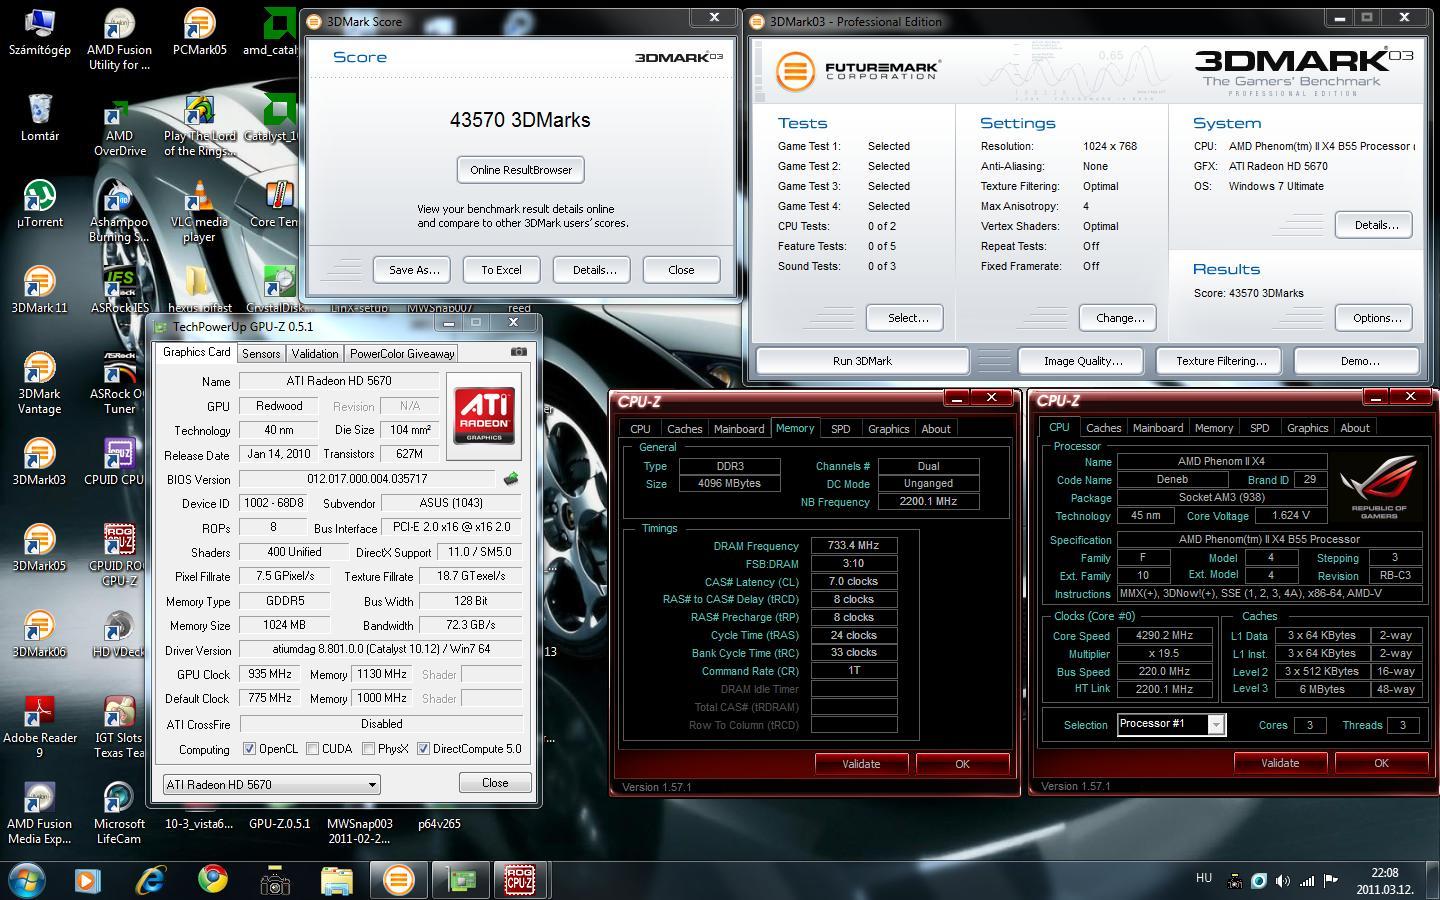Open Image Quality... button
Image resolution: width=1440 pixels, height=900 pixels.
[x=1083, y=361]
